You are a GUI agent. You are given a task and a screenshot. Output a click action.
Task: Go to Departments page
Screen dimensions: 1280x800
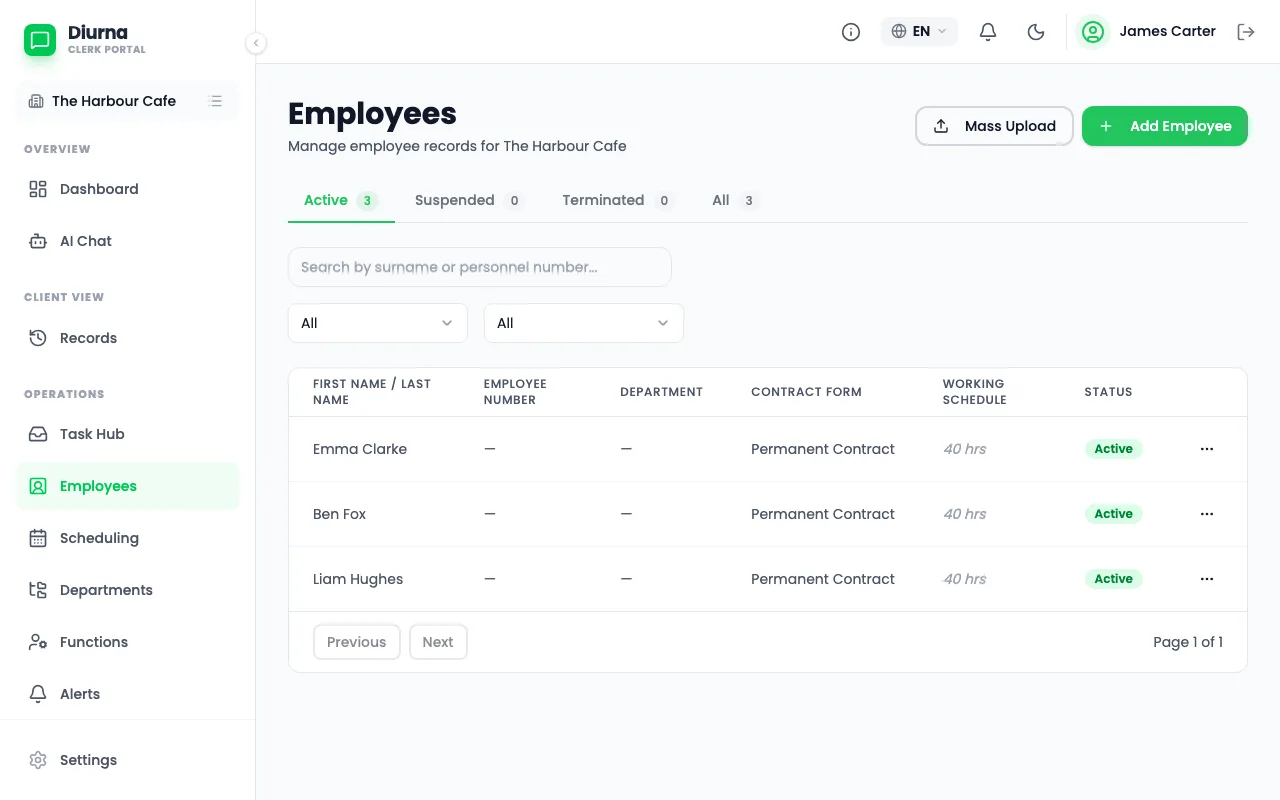point(128,590)
